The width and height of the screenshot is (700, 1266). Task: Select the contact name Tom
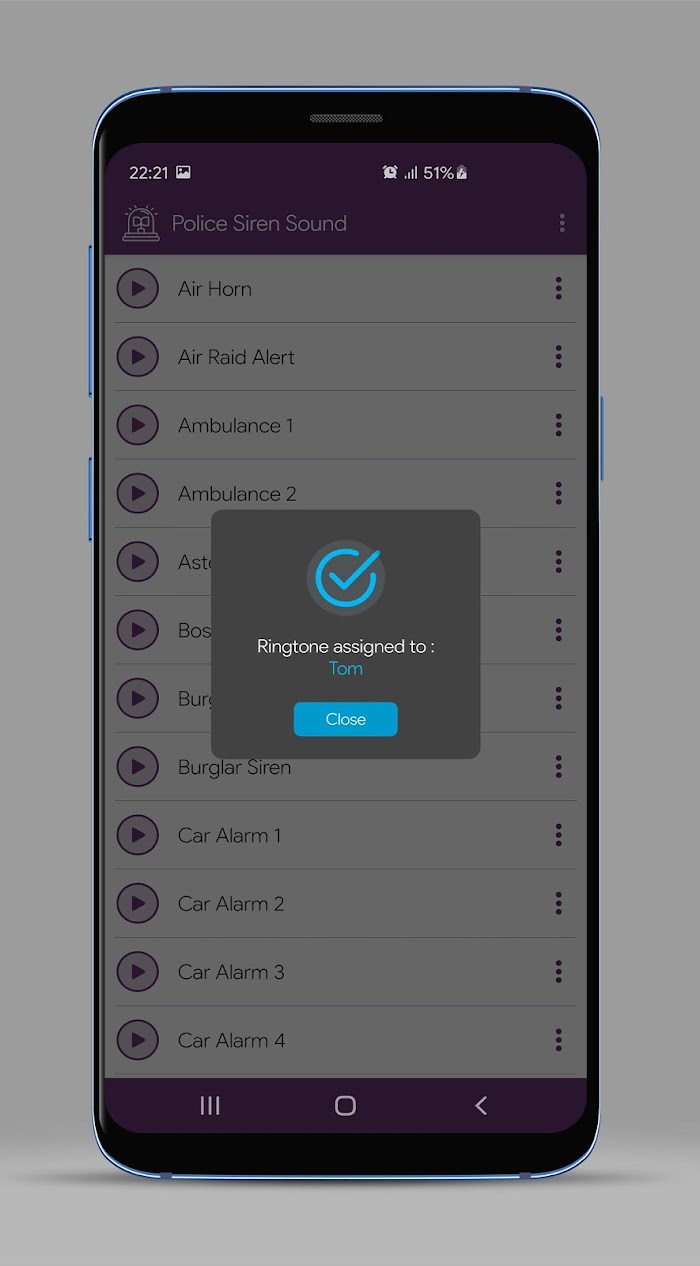click(x=346, y=668)
